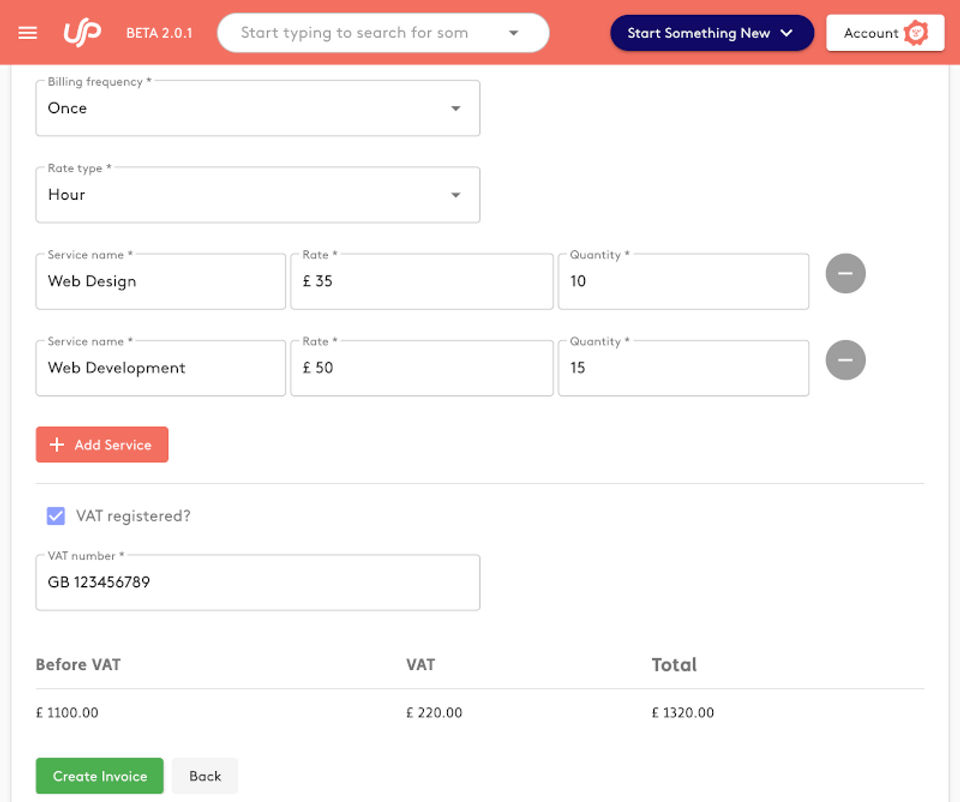
Task: Open the Account button
Action: point(885,33)
